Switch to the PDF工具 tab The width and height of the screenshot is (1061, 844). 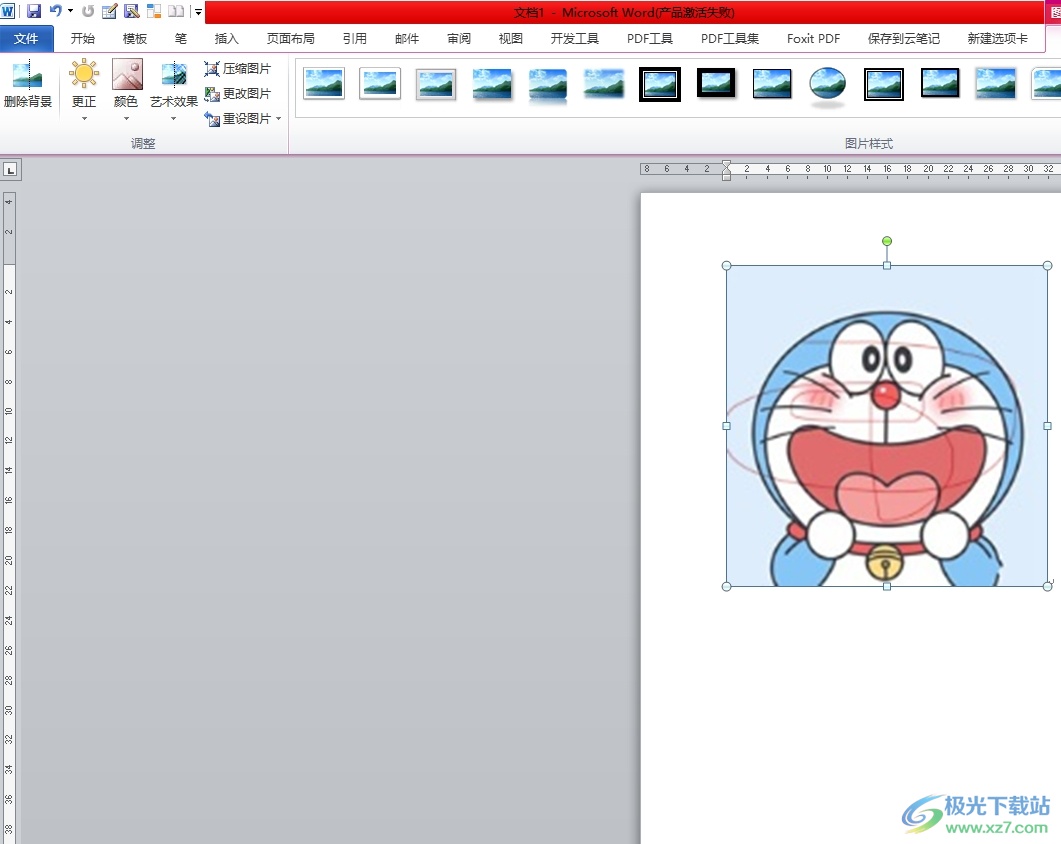coord(650,39)
